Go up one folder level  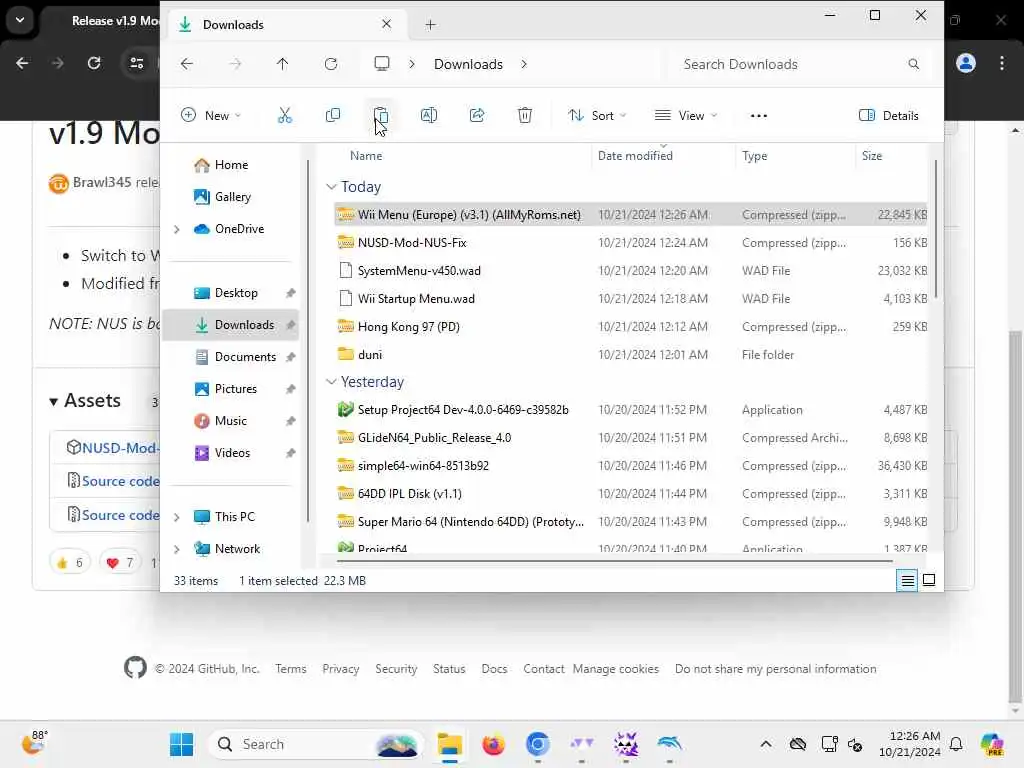[x=282, y=64]
